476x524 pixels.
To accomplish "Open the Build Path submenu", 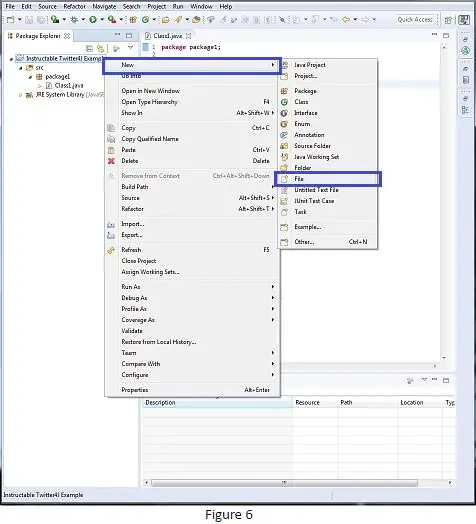I will pos(192,187).
